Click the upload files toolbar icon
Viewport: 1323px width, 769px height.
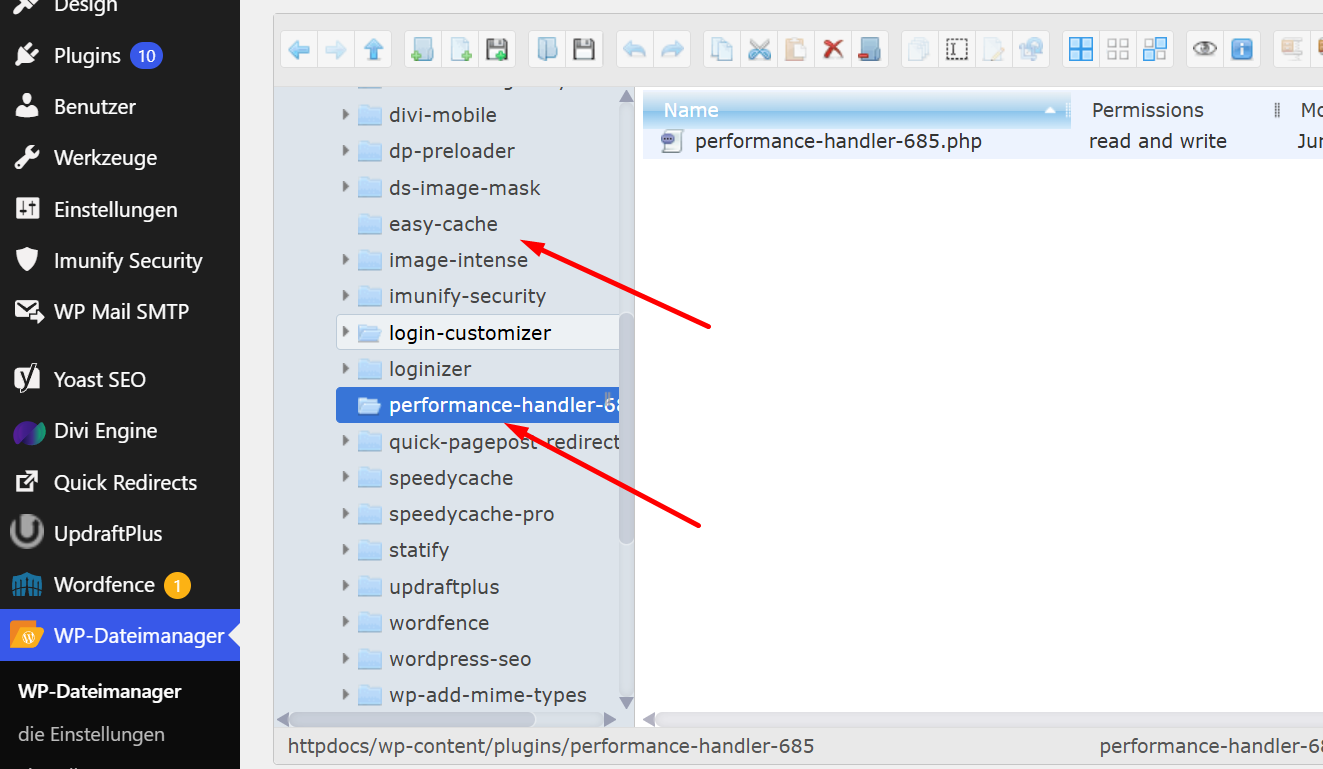[497, 49]
